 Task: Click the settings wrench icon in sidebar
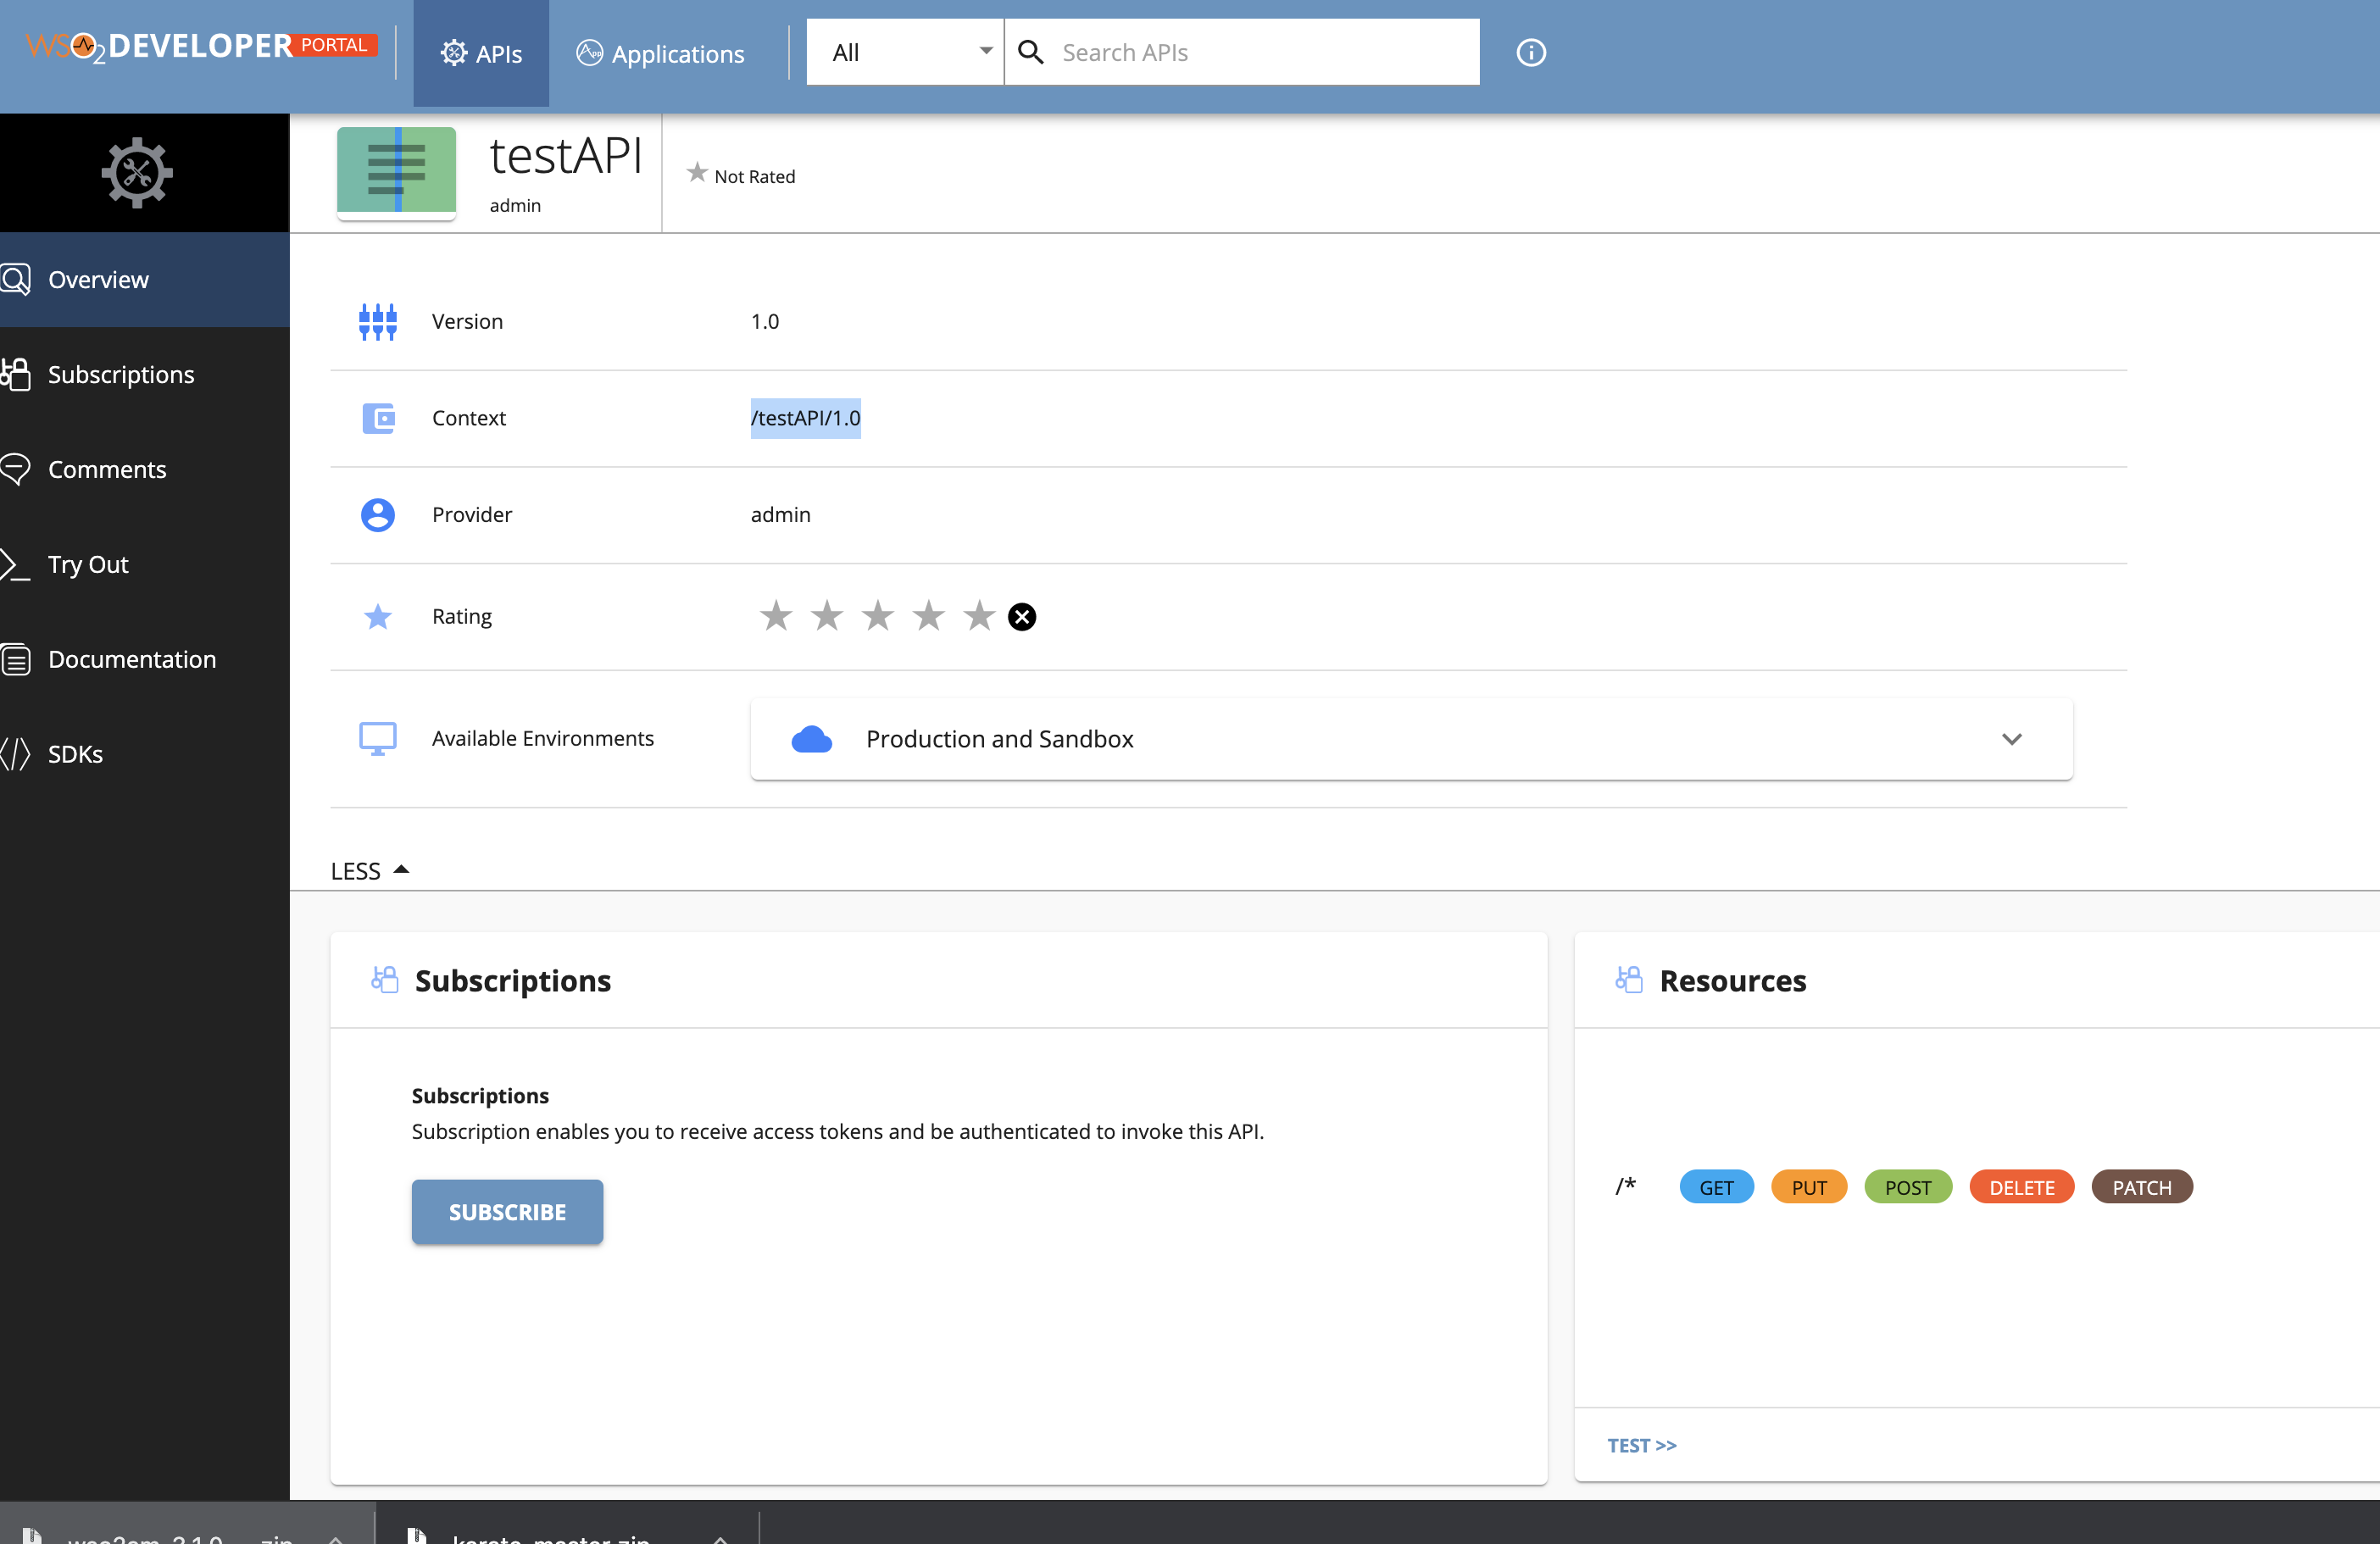point(136,172)
